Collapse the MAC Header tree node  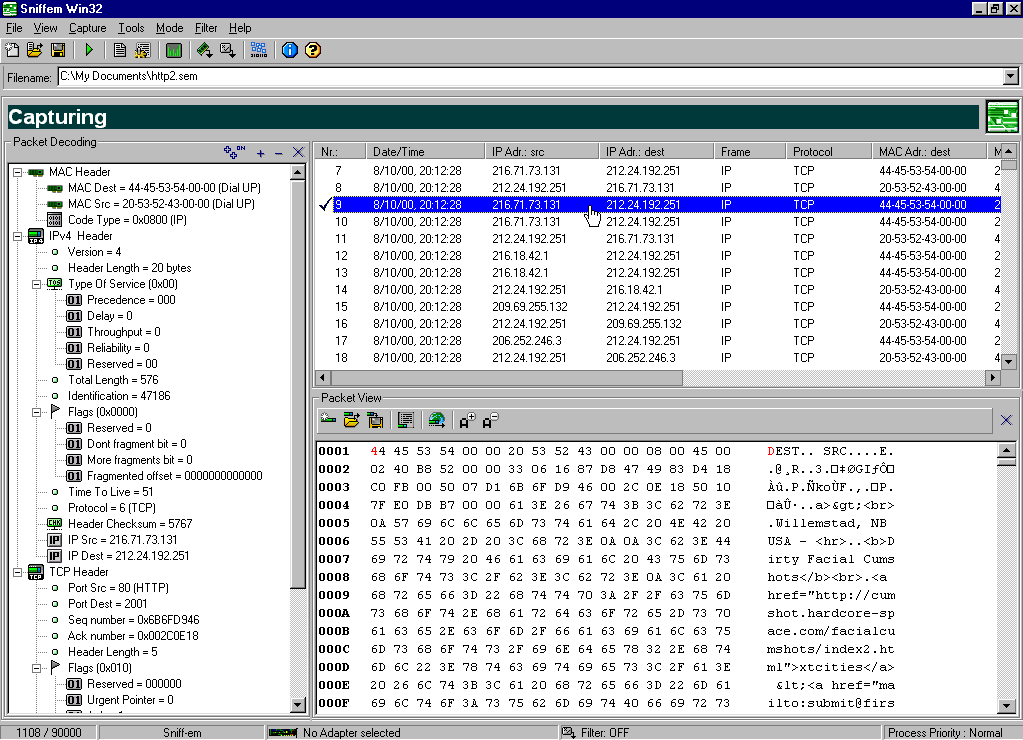pyautogui.click(x=19, y=172)
